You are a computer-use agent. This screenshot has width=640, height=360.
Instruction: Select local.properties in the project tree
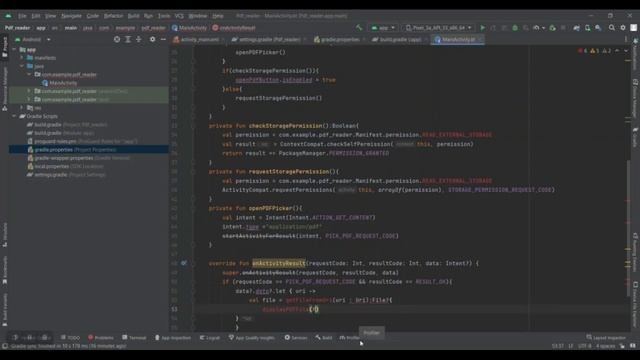65,166
